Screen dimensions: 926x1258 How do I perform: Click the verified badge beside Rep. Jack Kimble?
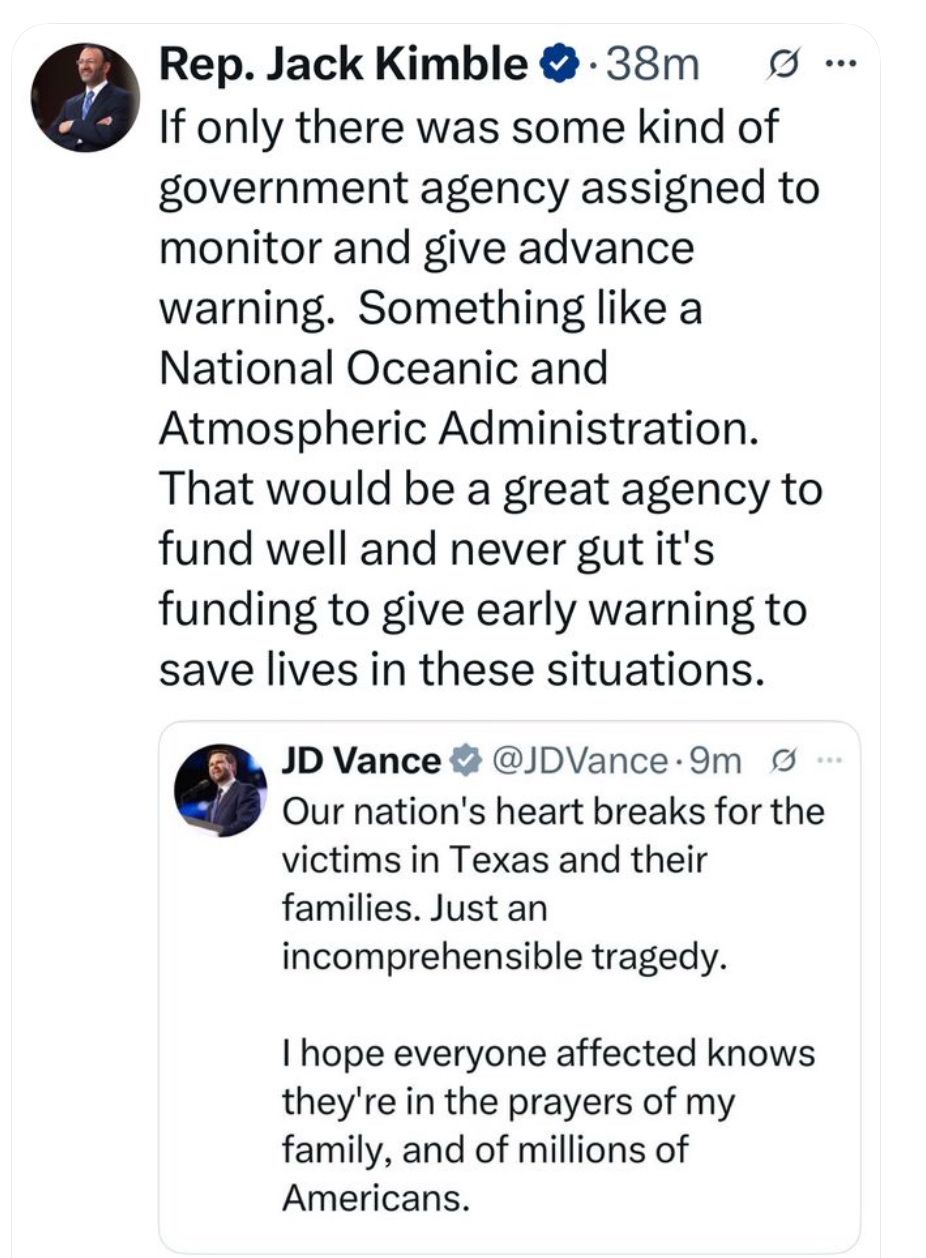click(x=559, y=67)
